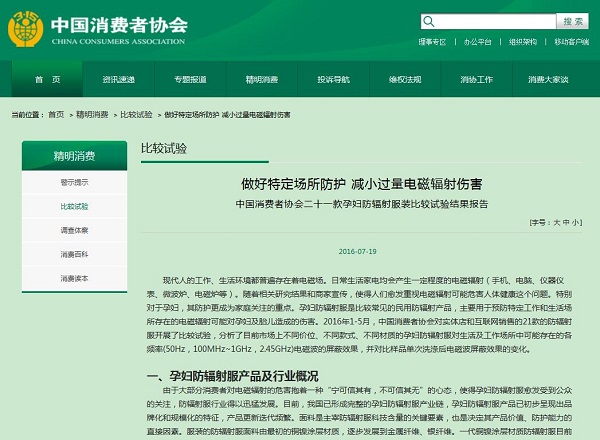Open 消费大家谈 navigation item

549,79
